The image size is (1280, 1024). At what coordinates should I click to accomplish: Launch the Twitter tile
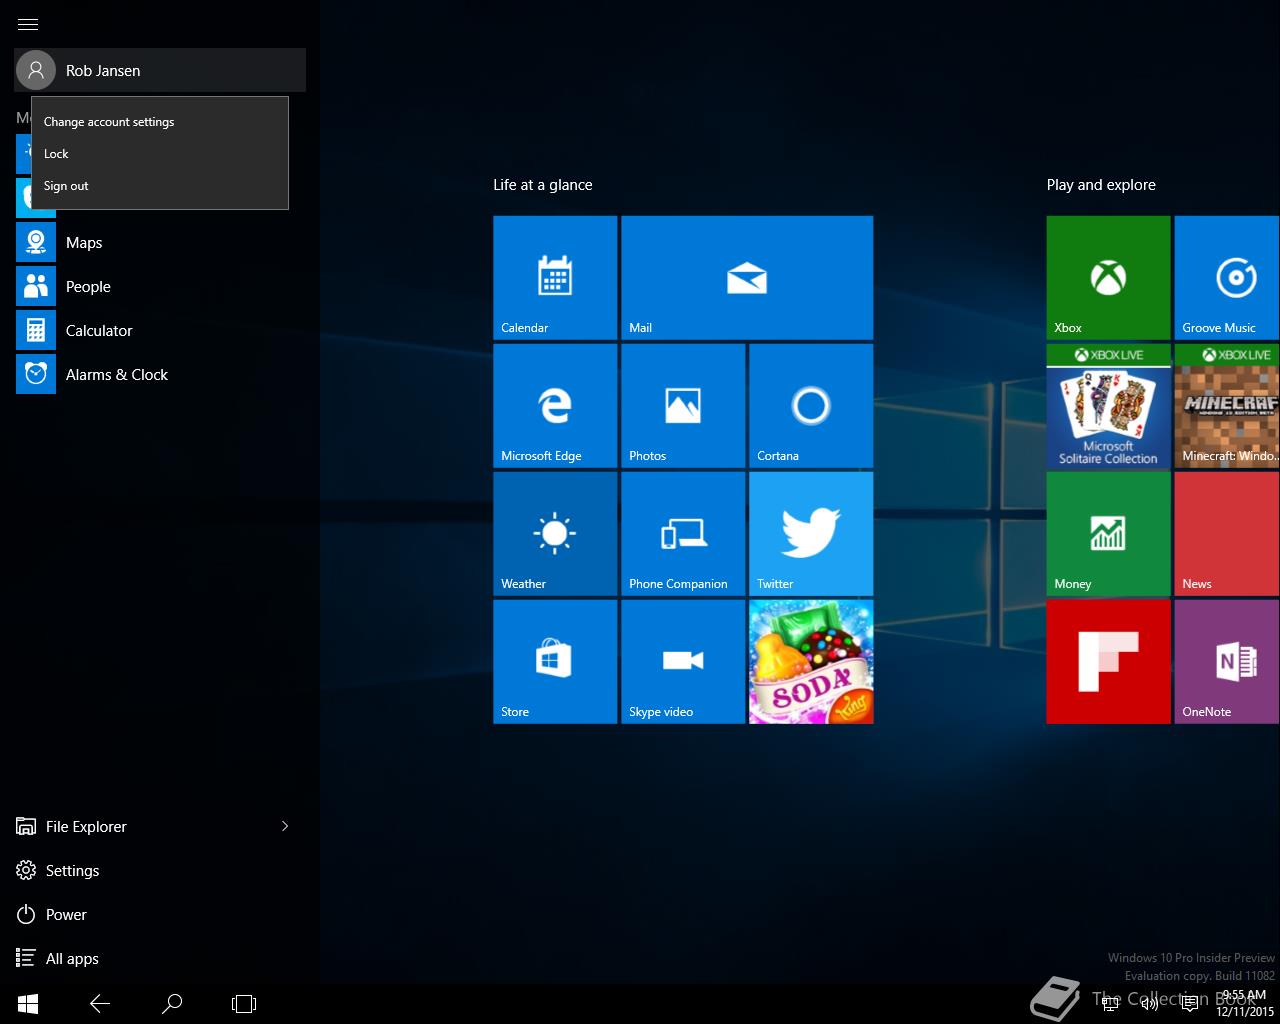(x=811, y=534)
